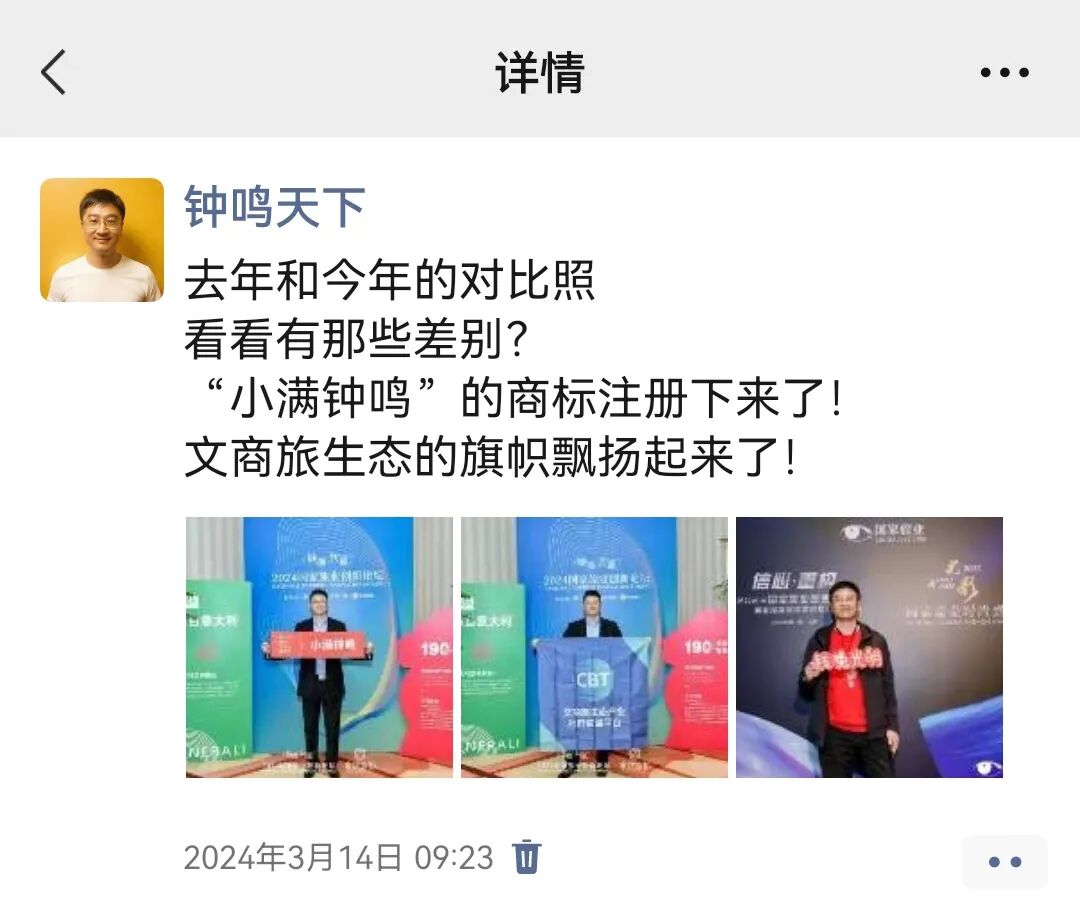Tap the red 小满钟鸣 banner in first photo
Image resolution: width=1080 pixels, height=900 pixels.
coord(319,645)
